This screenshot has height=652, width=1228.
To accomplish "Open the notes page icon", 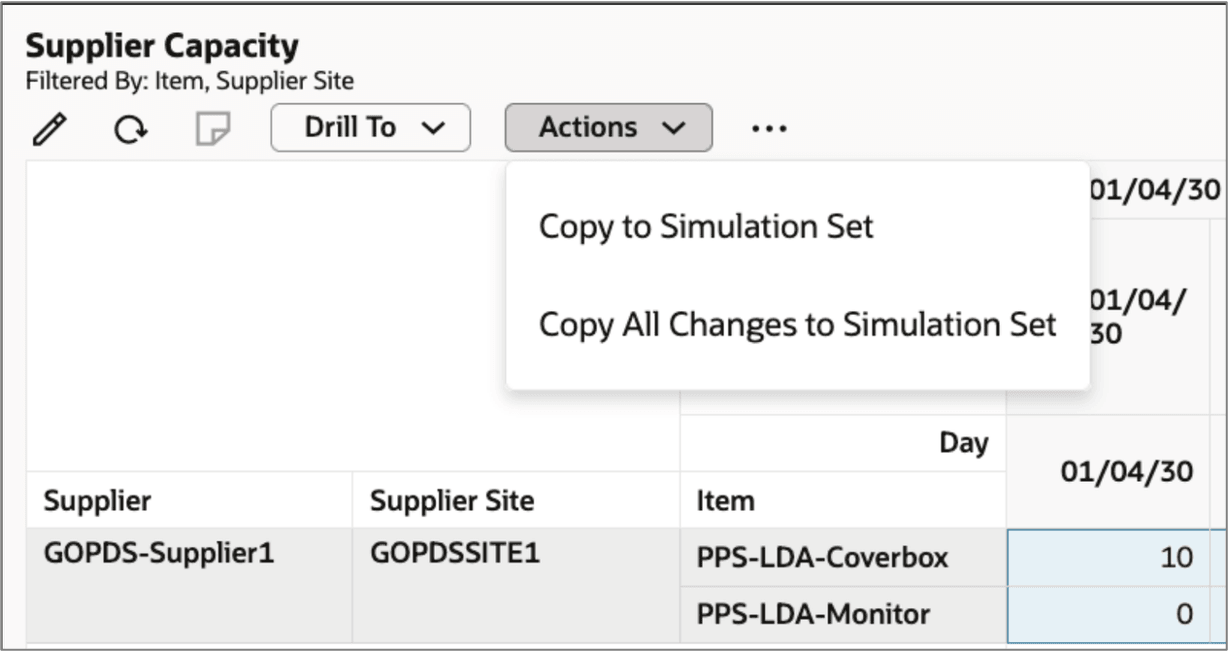I will tap(213, 127).
